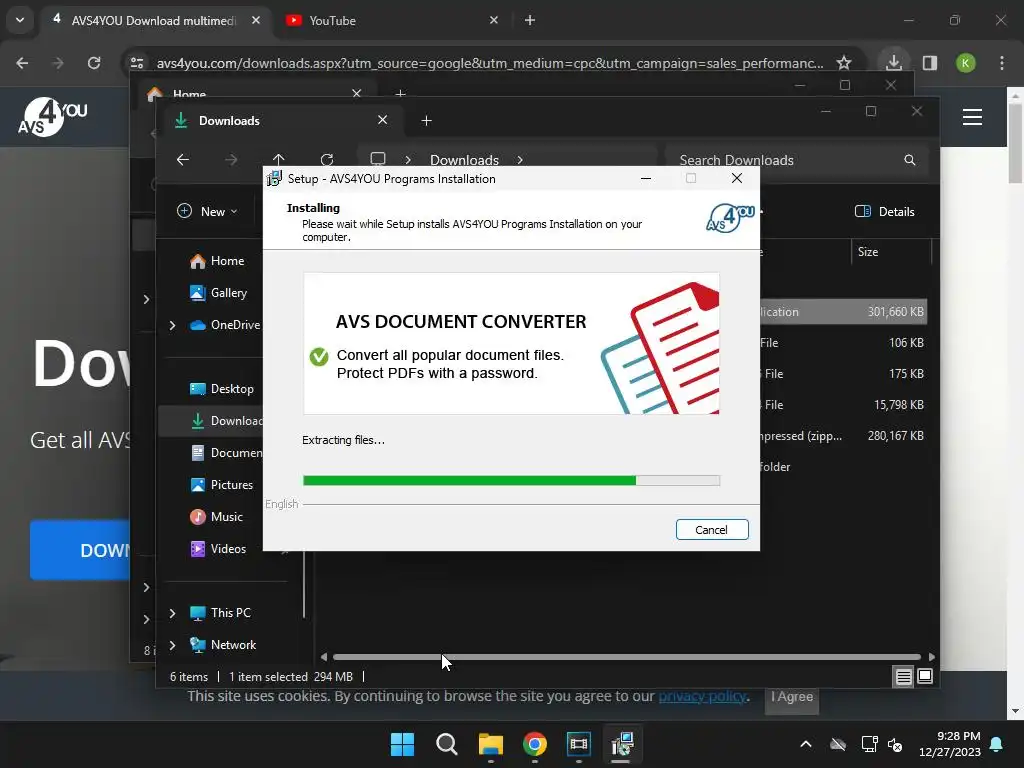The height and width of the screenshot is (768, 1024).
Task: Open Documents in the Explorer sidebar
Action: click(226, 453)
